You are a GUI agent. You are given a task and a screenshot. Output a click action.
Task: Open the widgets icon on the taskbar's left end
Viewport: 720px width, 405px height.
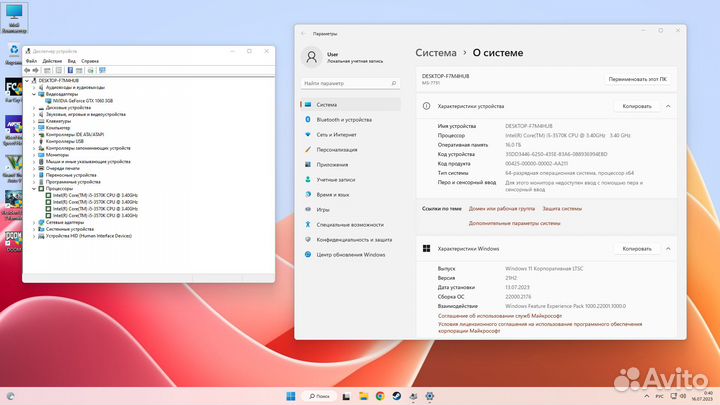11,396
